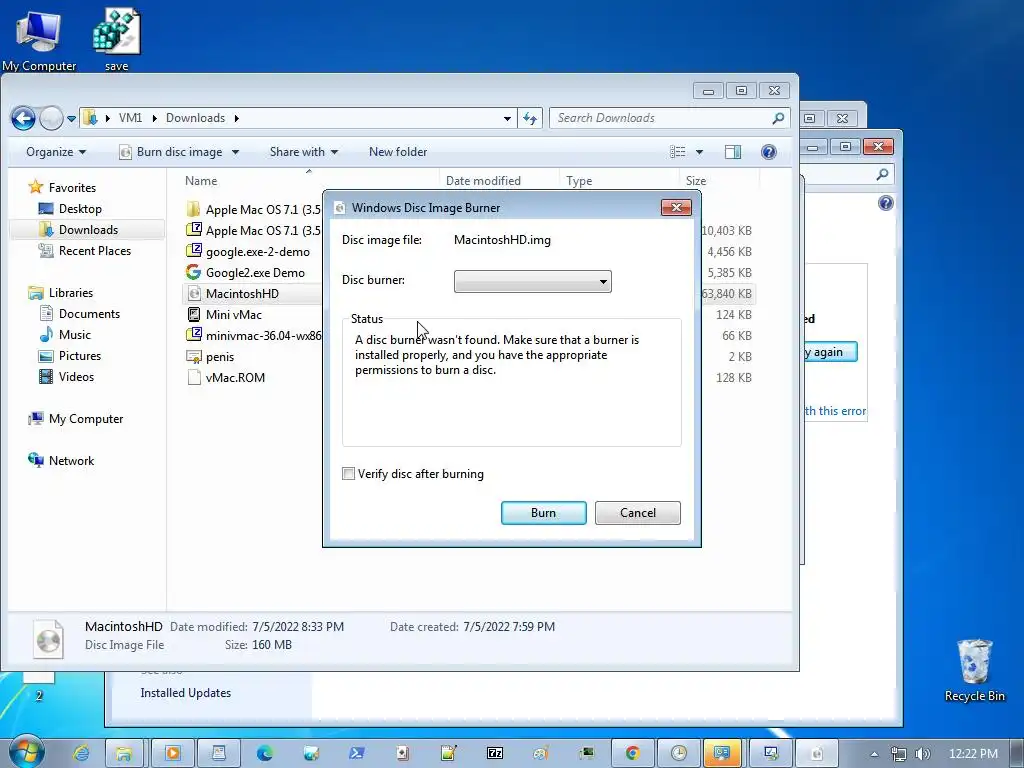Click Installed Updates link in background window
This screenshot has height=768, width=1024.
(185, 693)
